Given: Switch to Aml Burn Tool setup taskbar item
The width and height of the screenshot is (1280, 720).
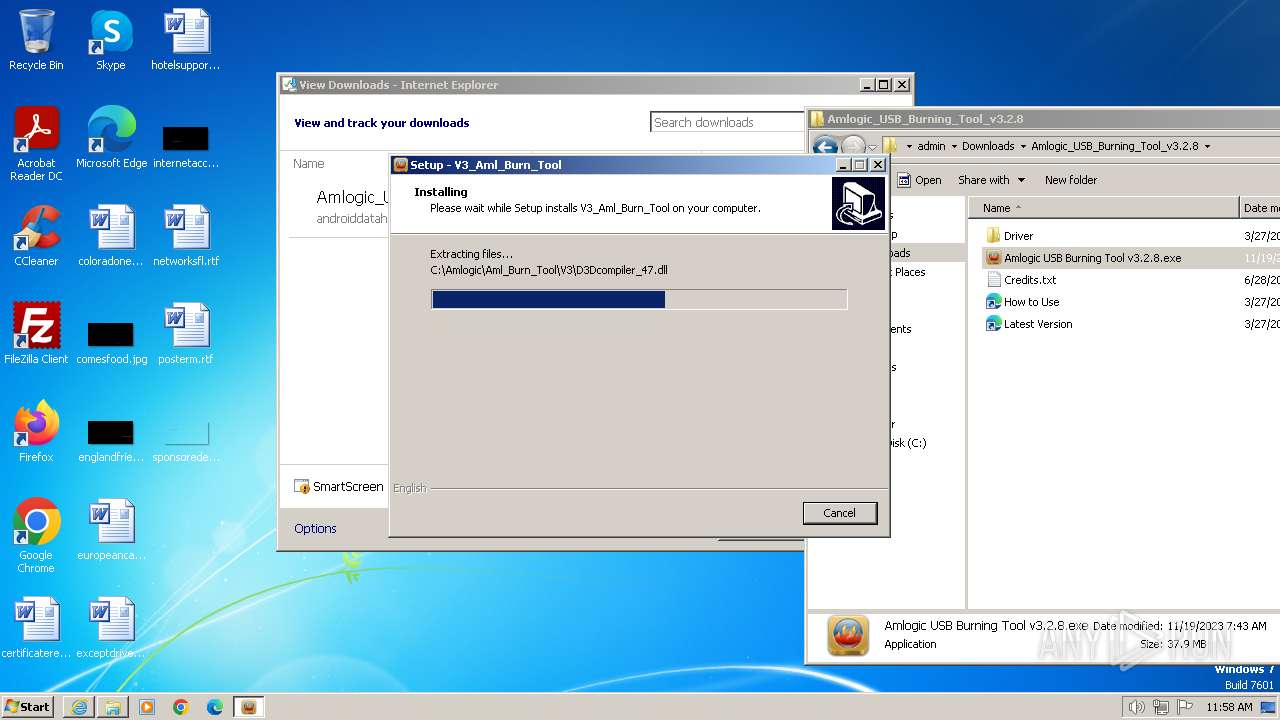Looking at the screenshot, I should (x=249, y=707).
